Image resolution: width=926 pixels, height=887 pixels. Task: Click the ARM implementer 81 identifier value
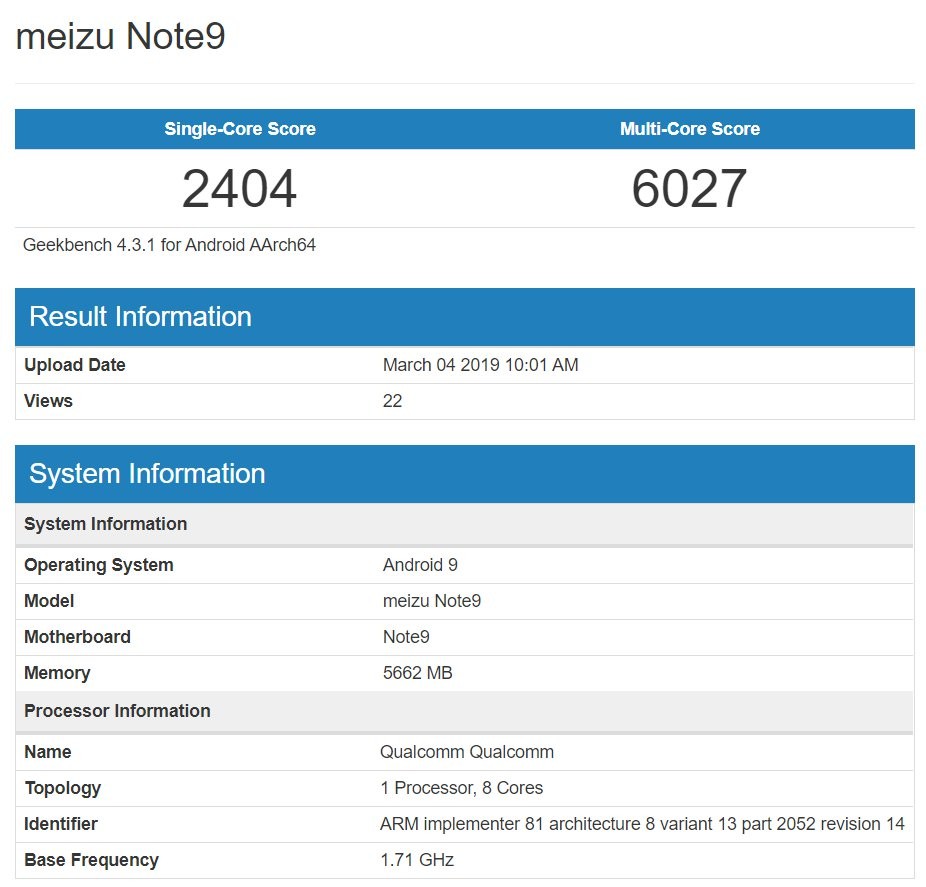(x=643, y=824)
